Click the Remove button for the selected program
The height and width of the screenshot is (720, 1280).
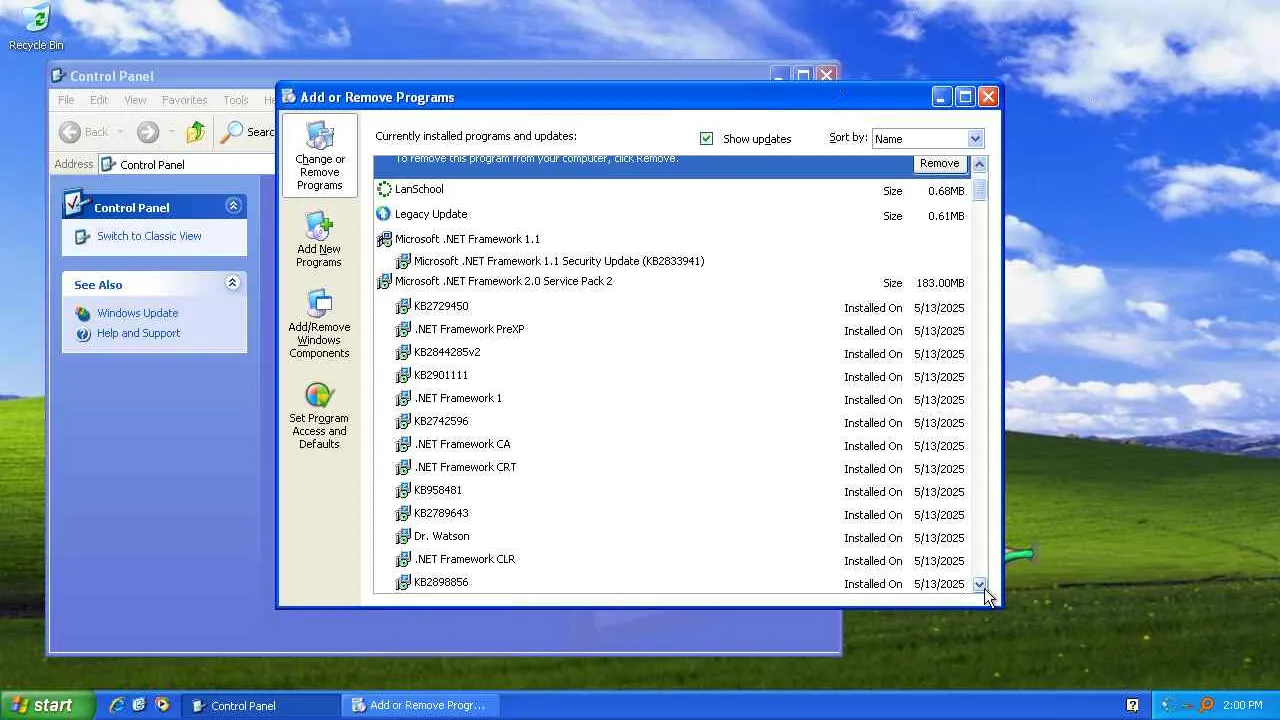(x=939, y=164)
